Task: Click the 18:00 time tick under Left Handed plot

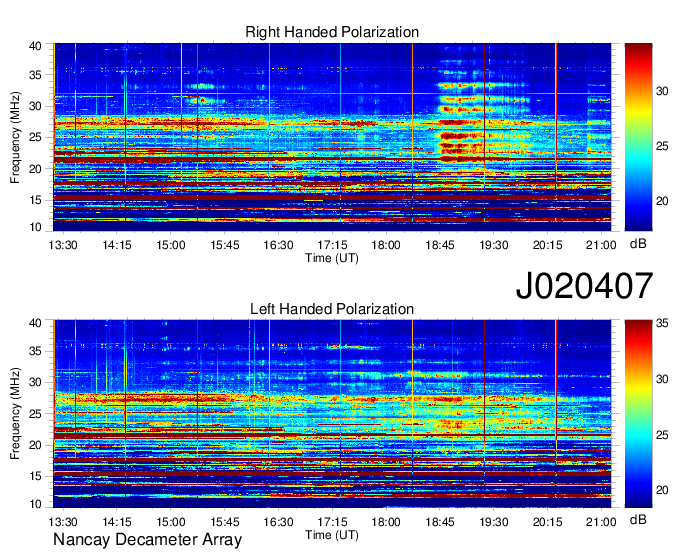Action: click(x=386, y=522)
